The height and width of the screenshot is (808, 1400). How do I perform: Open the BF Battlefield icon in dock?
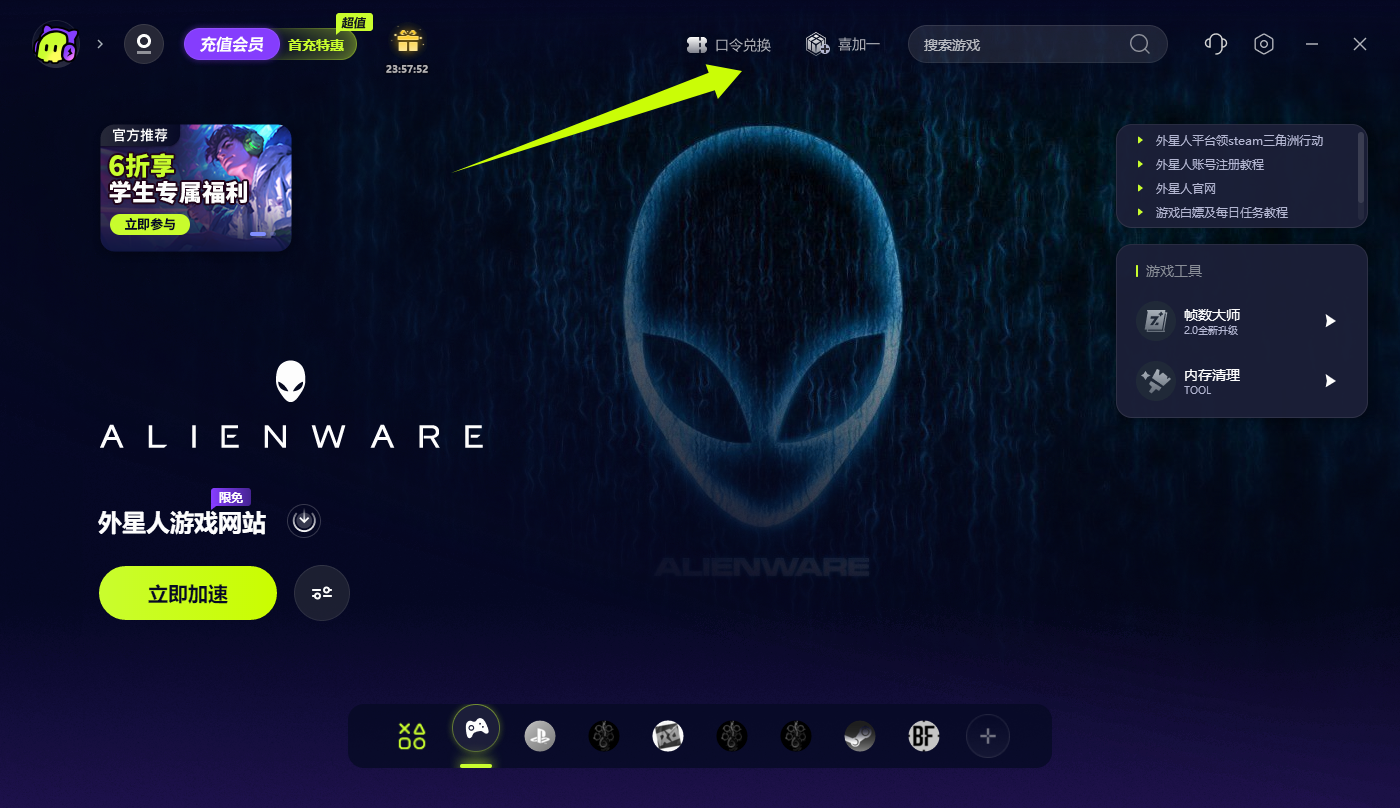pos(924,737)
